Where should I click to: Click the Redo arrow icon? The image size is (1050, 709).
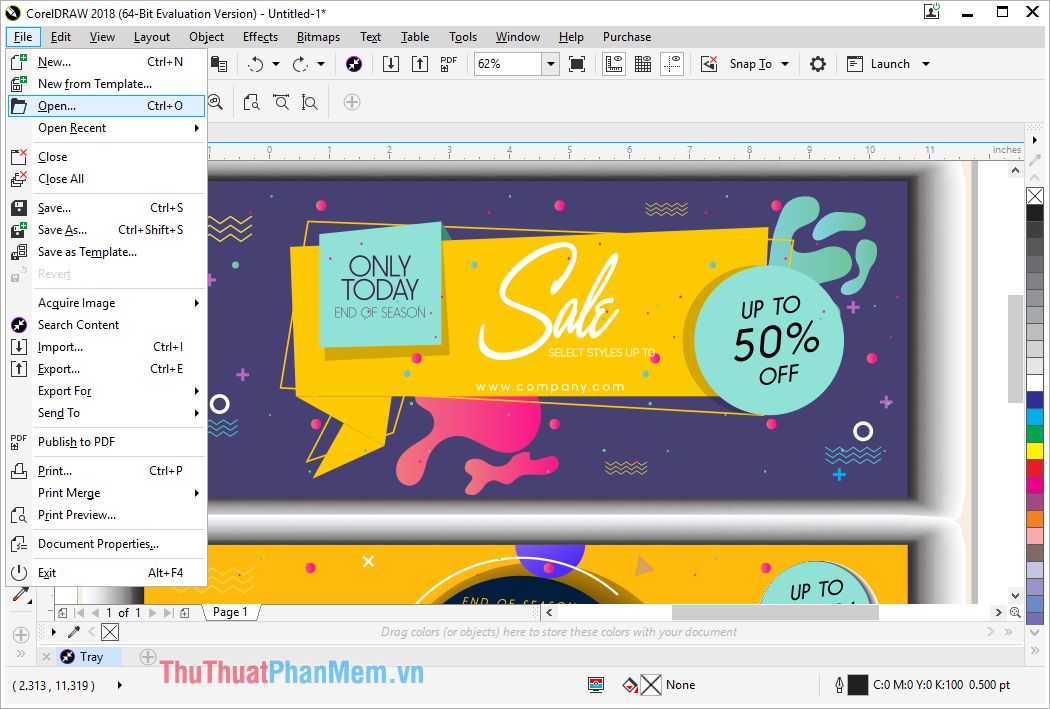click(301, 64)
